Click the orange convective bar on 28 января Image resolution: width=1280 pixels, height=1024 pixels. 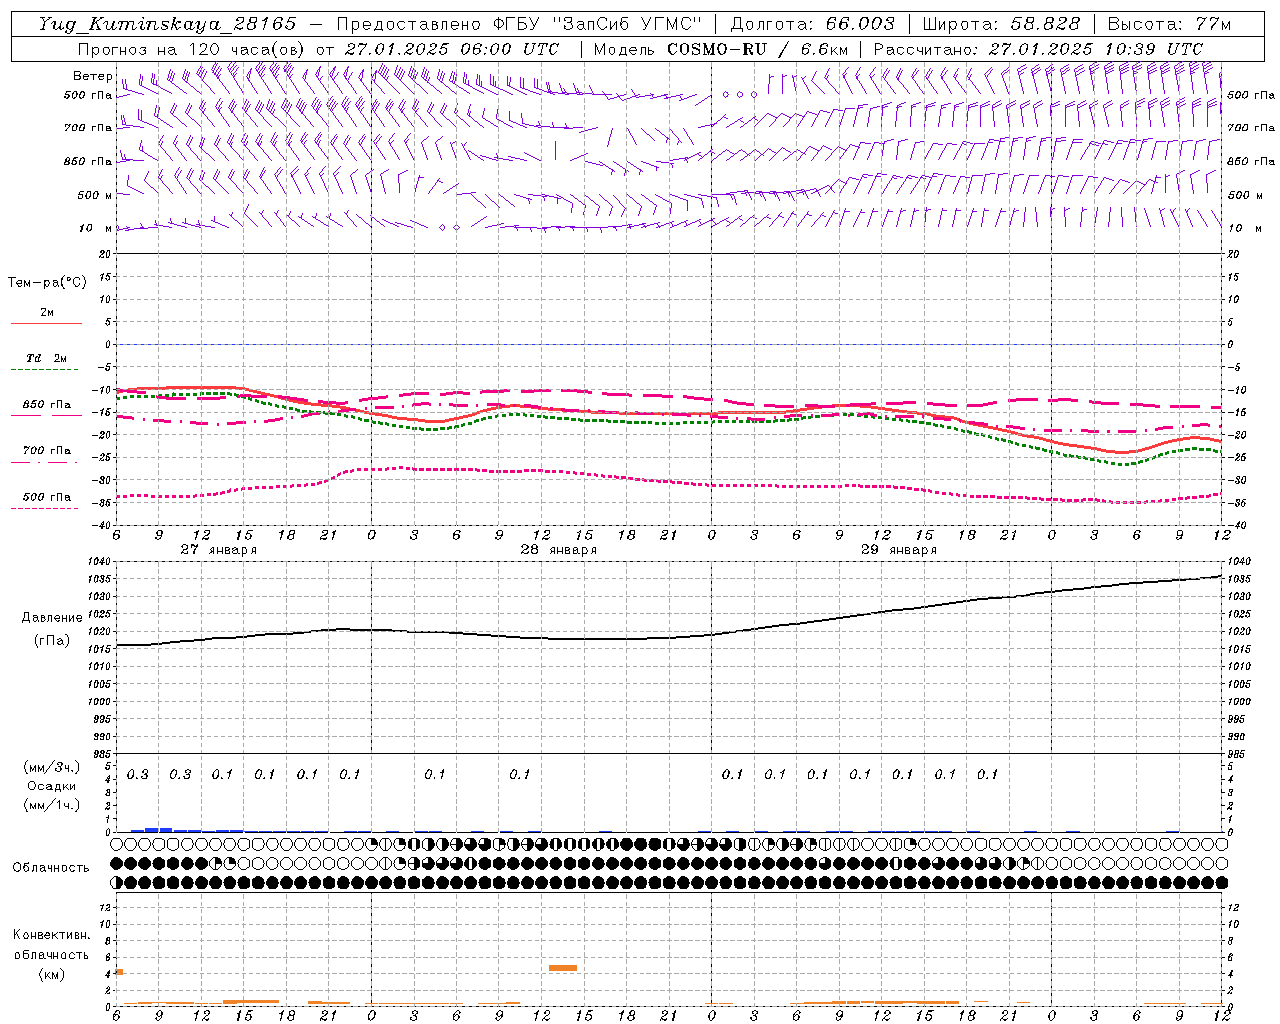coord(563,968)
